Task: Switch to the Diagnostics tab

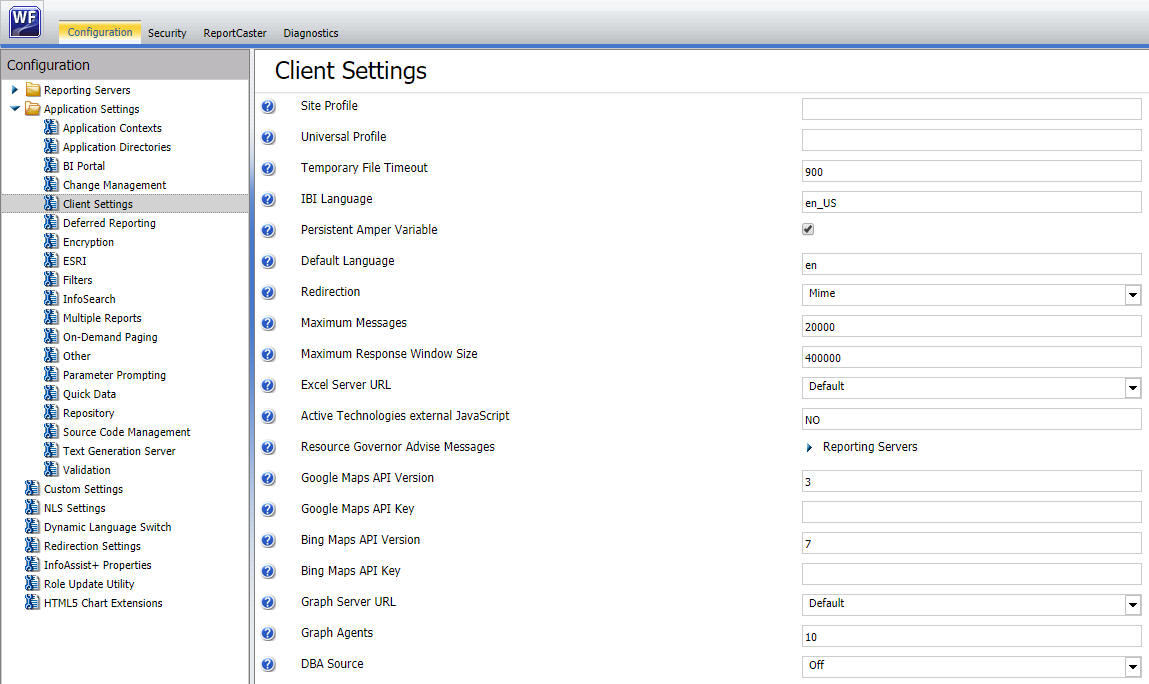Action: pos(311,33)
